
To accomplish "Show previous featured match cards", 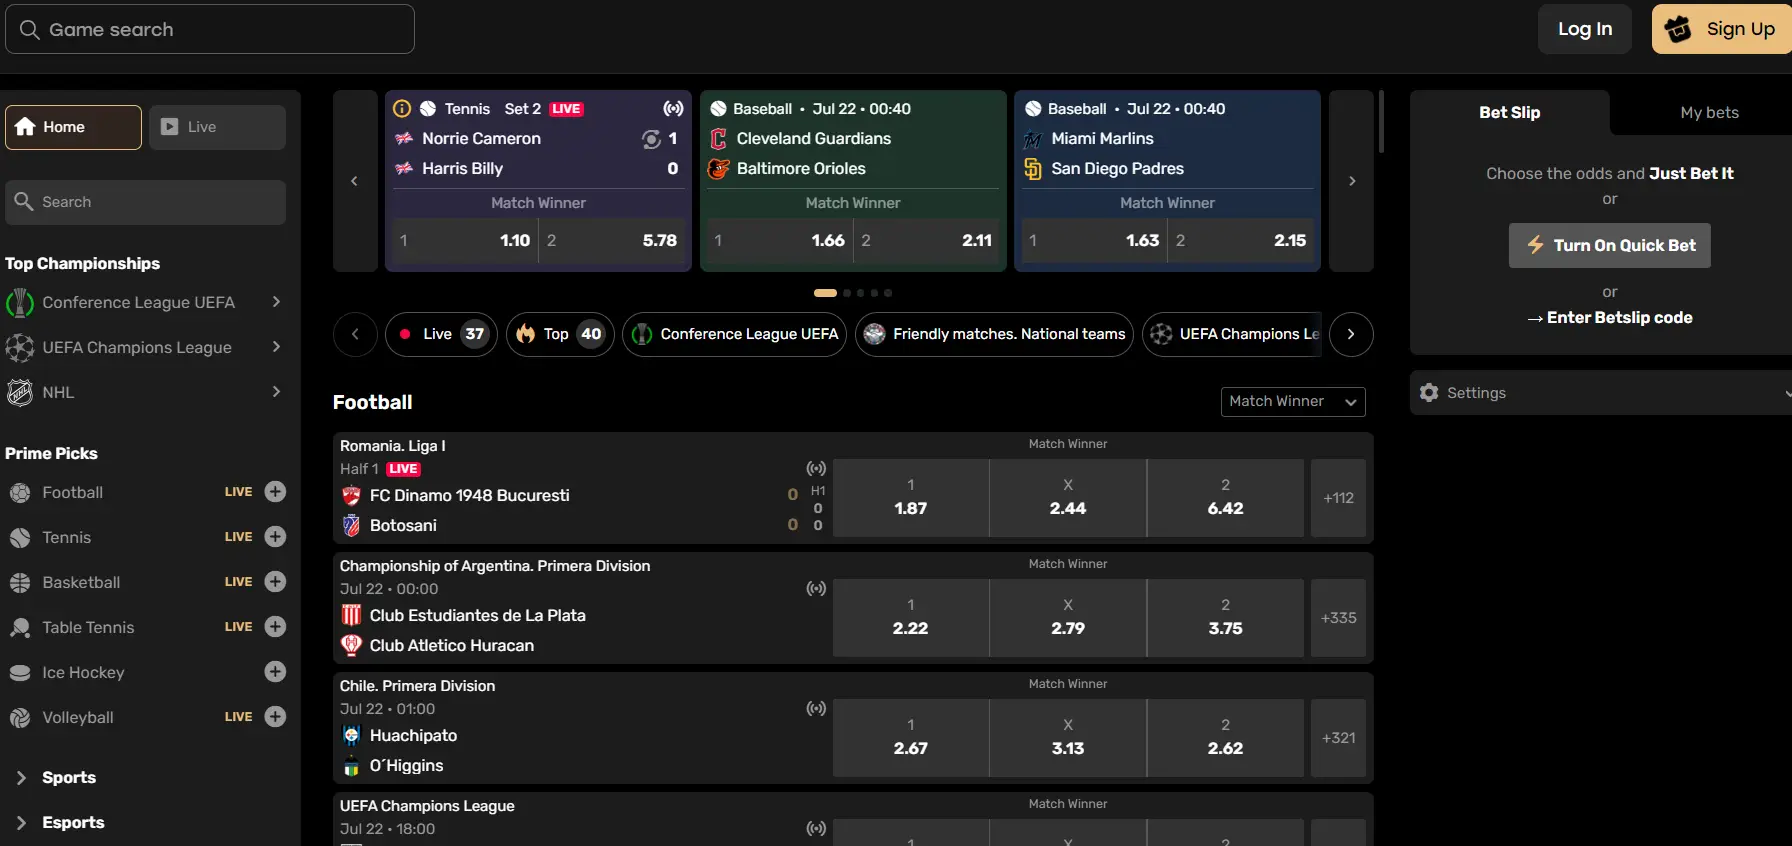I will [x=355, y=181].
